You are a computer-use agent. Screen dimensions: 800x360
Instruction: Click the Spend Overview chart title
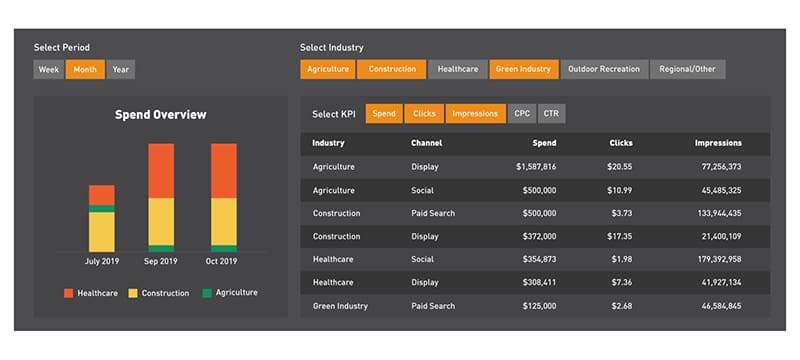point(161,115)
